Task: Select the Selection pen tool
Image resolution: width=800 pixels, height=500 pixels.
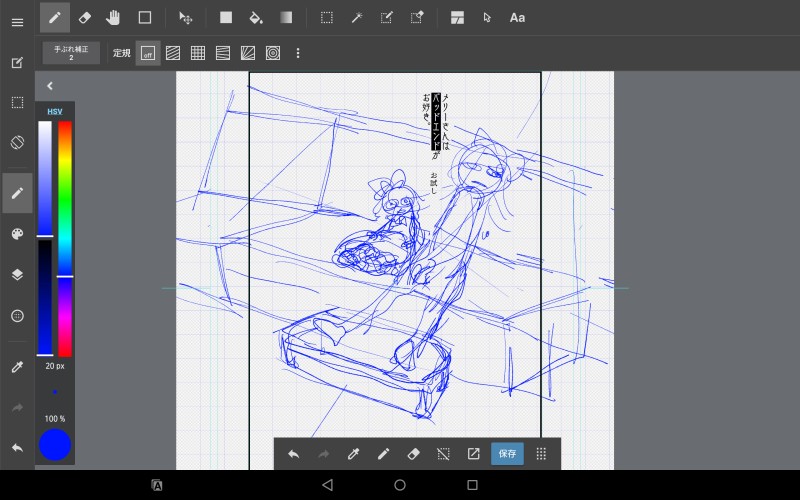Action: 387,18
